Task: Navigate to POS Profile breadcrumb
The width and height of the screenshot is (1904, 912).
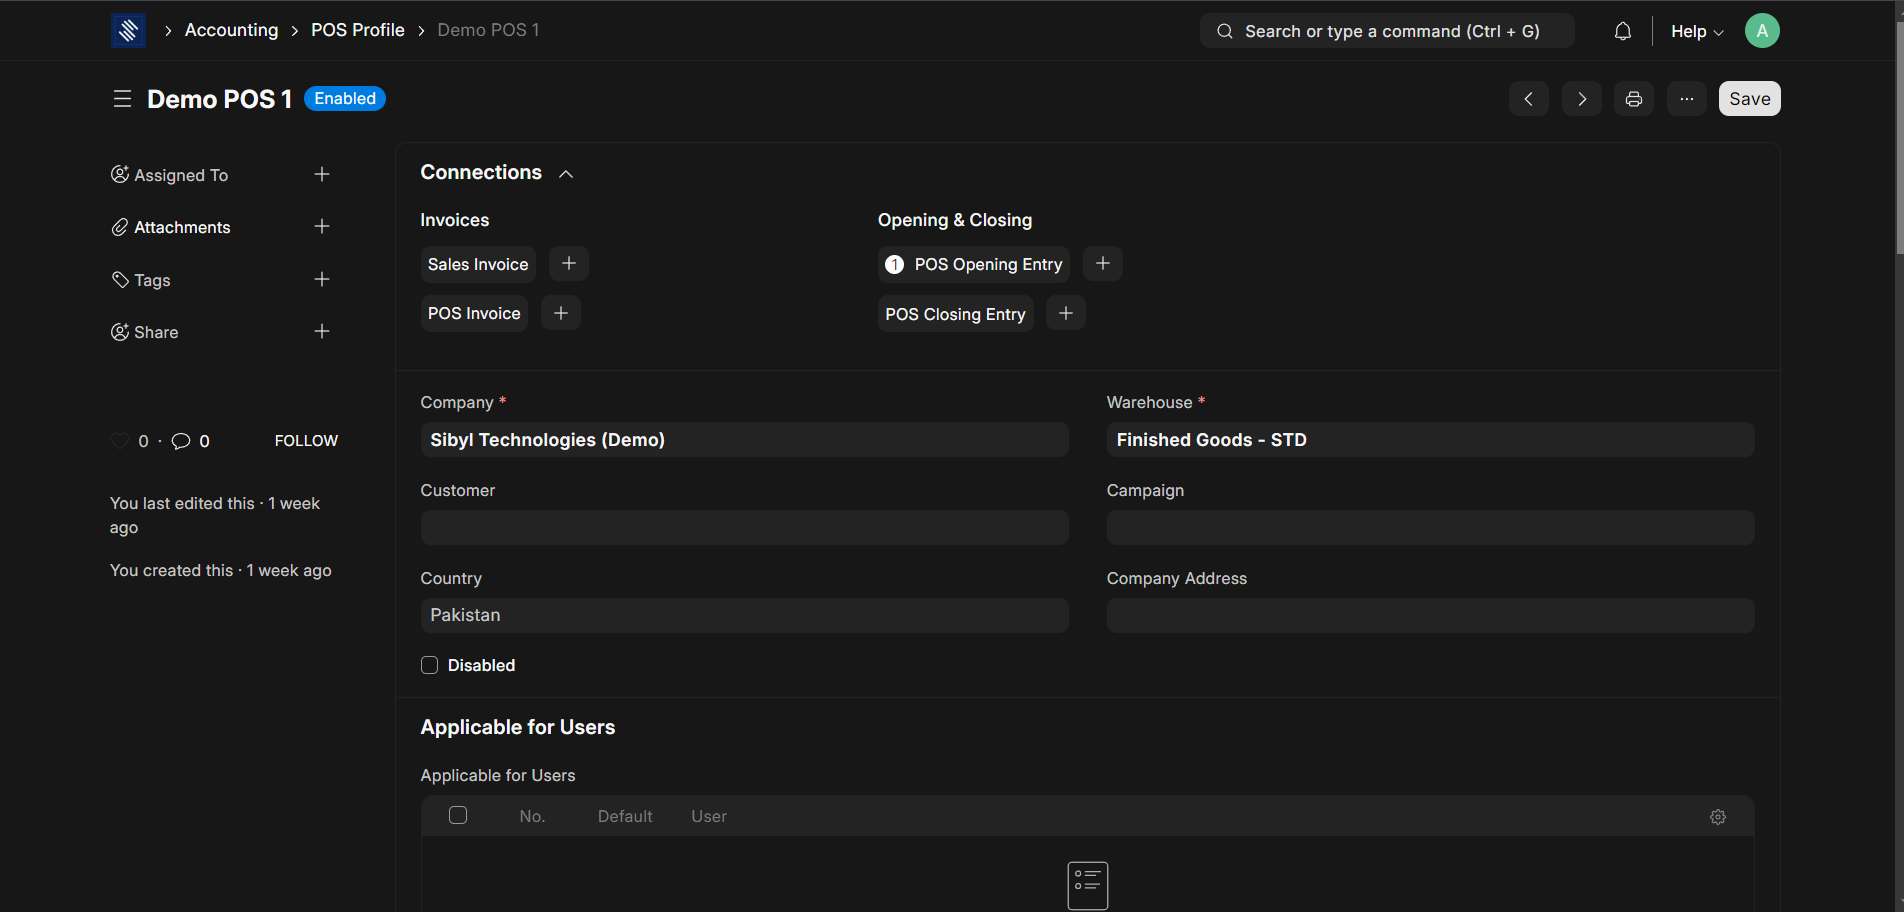Action: [357, 30]
